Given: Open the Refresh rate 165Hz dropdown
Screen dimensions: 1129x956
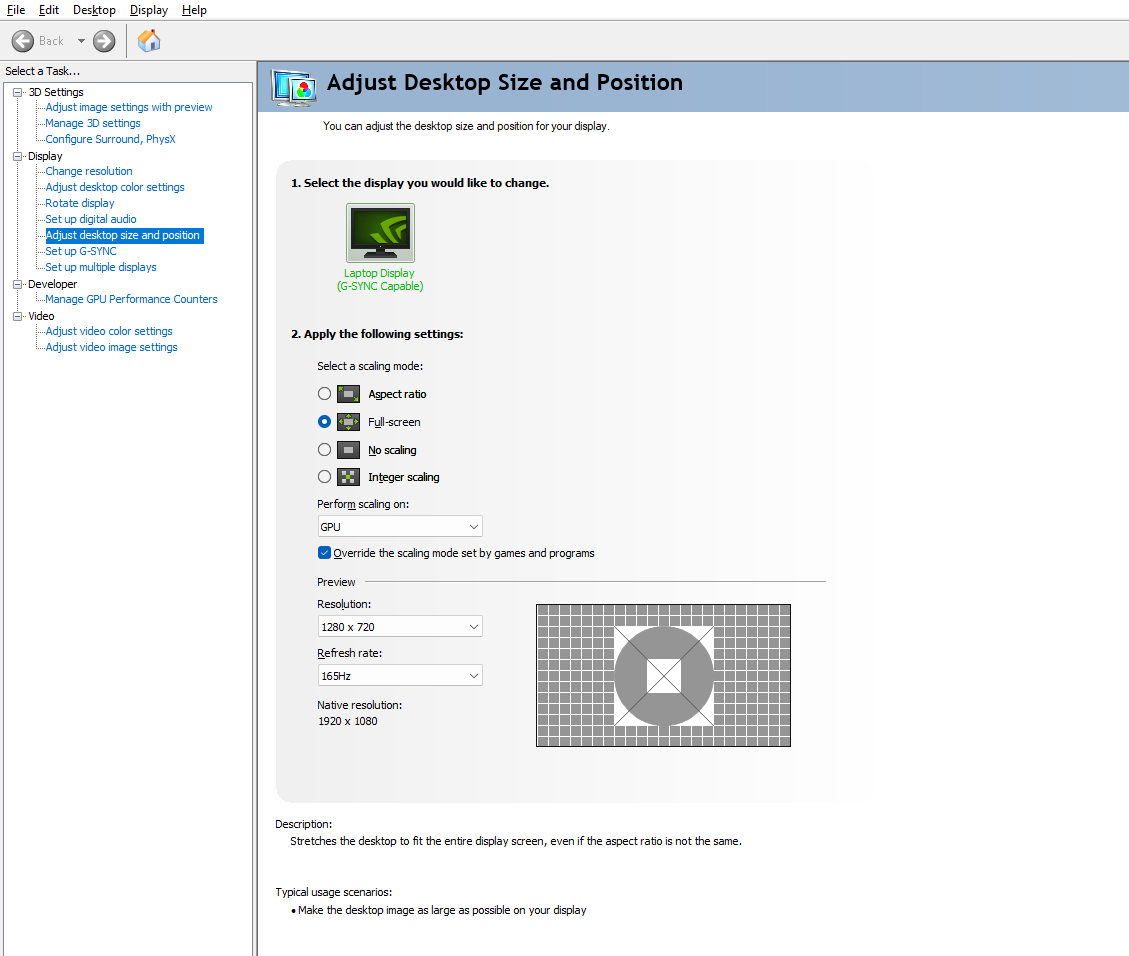Looking at the screenshot, I should (x=400, y=675).
